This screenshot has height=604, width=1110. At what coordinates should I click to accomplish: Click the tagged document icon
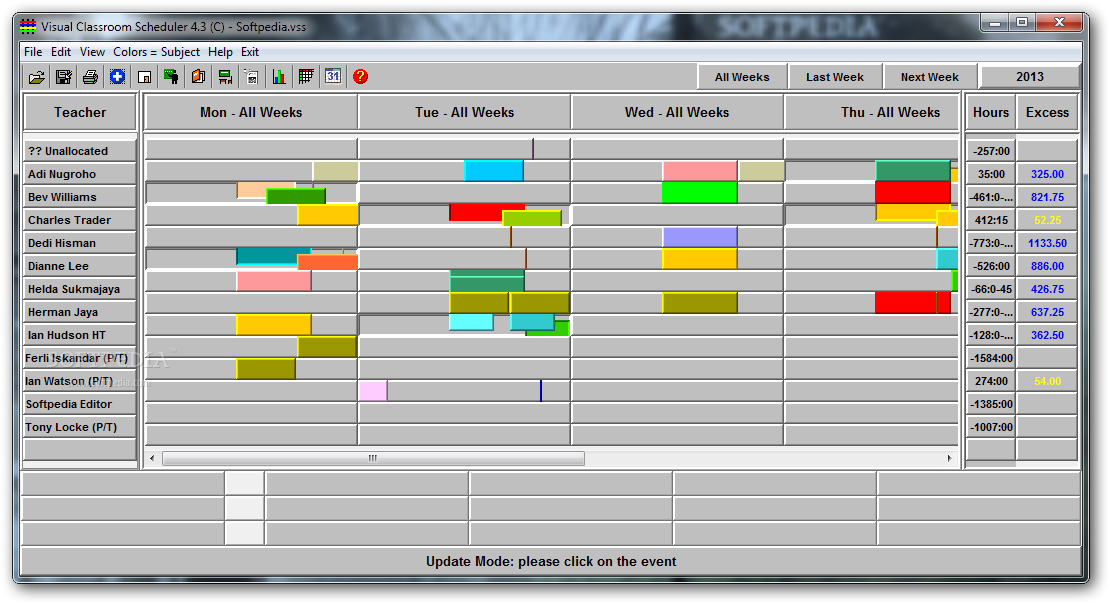(x=252, y=76)
